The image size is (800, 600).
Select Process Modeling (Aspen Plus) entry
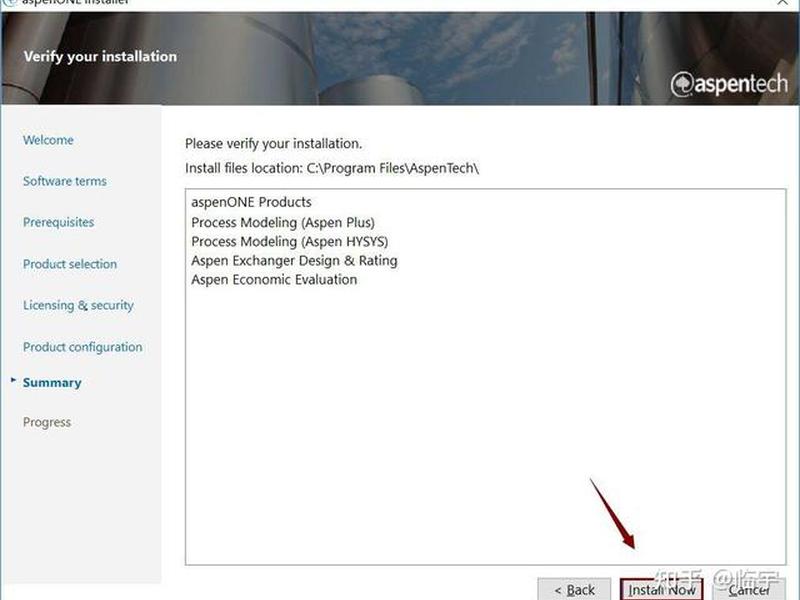pyautogui.click(x=283, y=222)
